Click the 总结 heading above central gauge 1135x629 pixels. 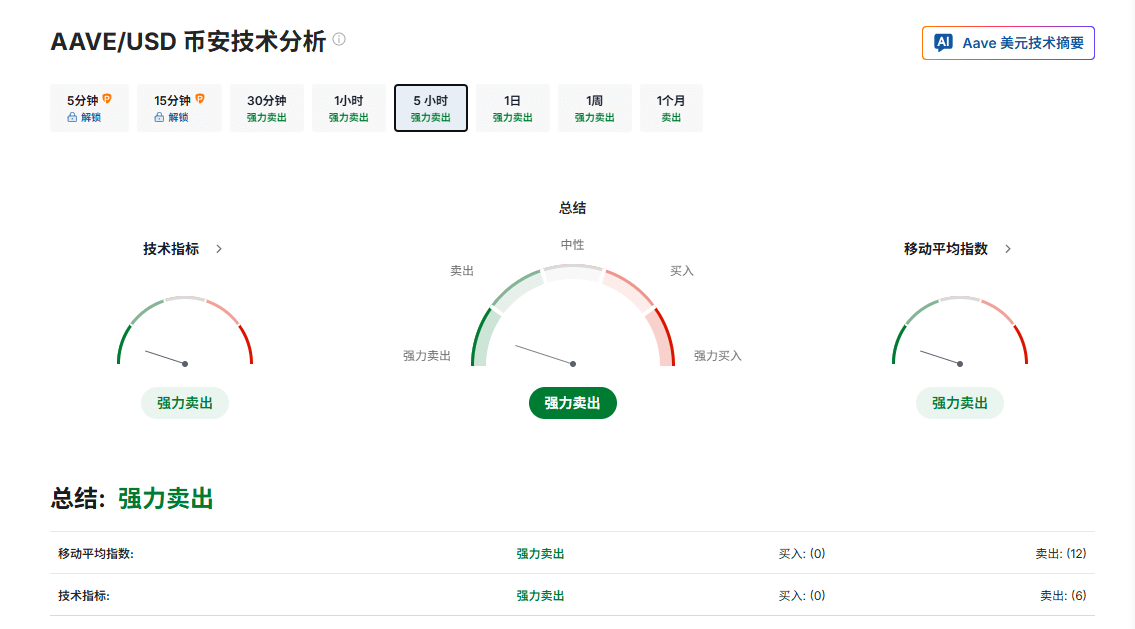[x=573, y=208]
